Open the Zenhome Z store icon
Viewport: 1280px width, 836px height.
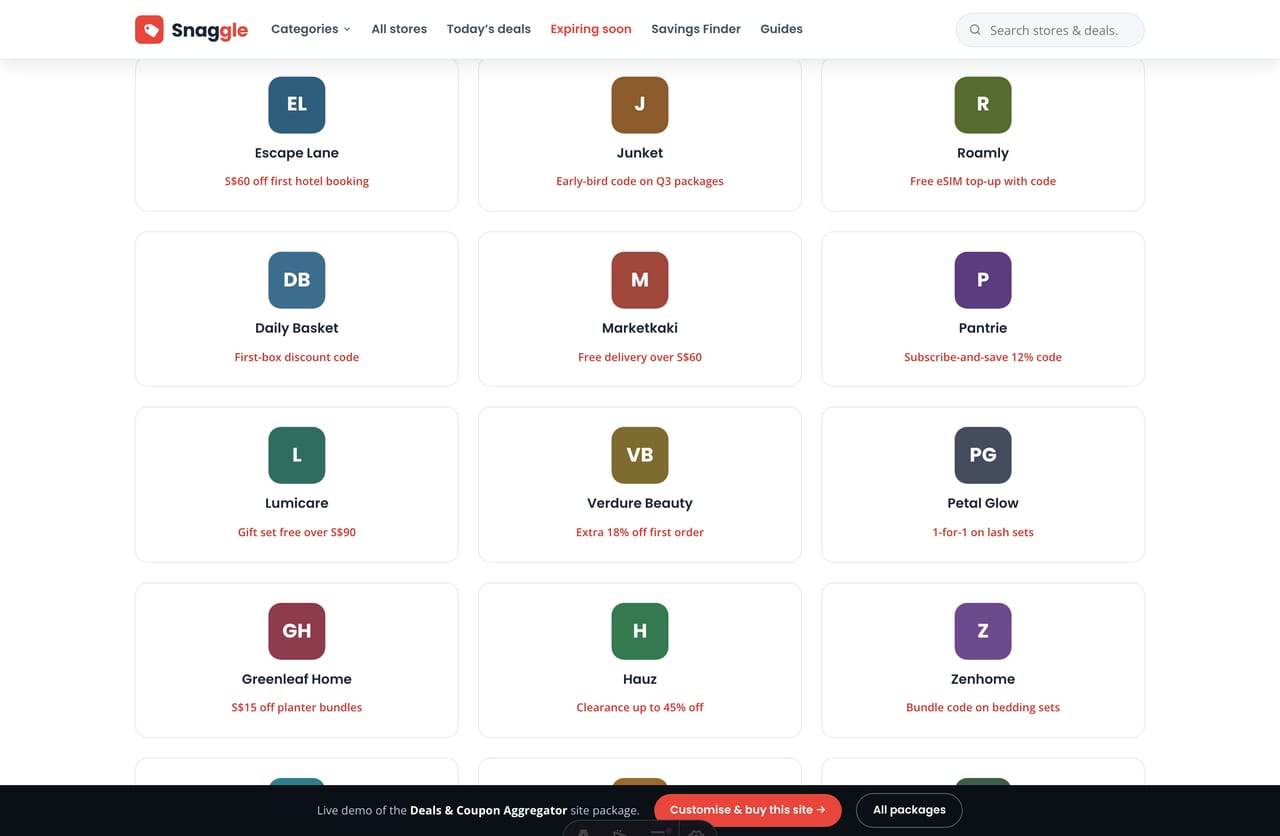coord(983,631)
